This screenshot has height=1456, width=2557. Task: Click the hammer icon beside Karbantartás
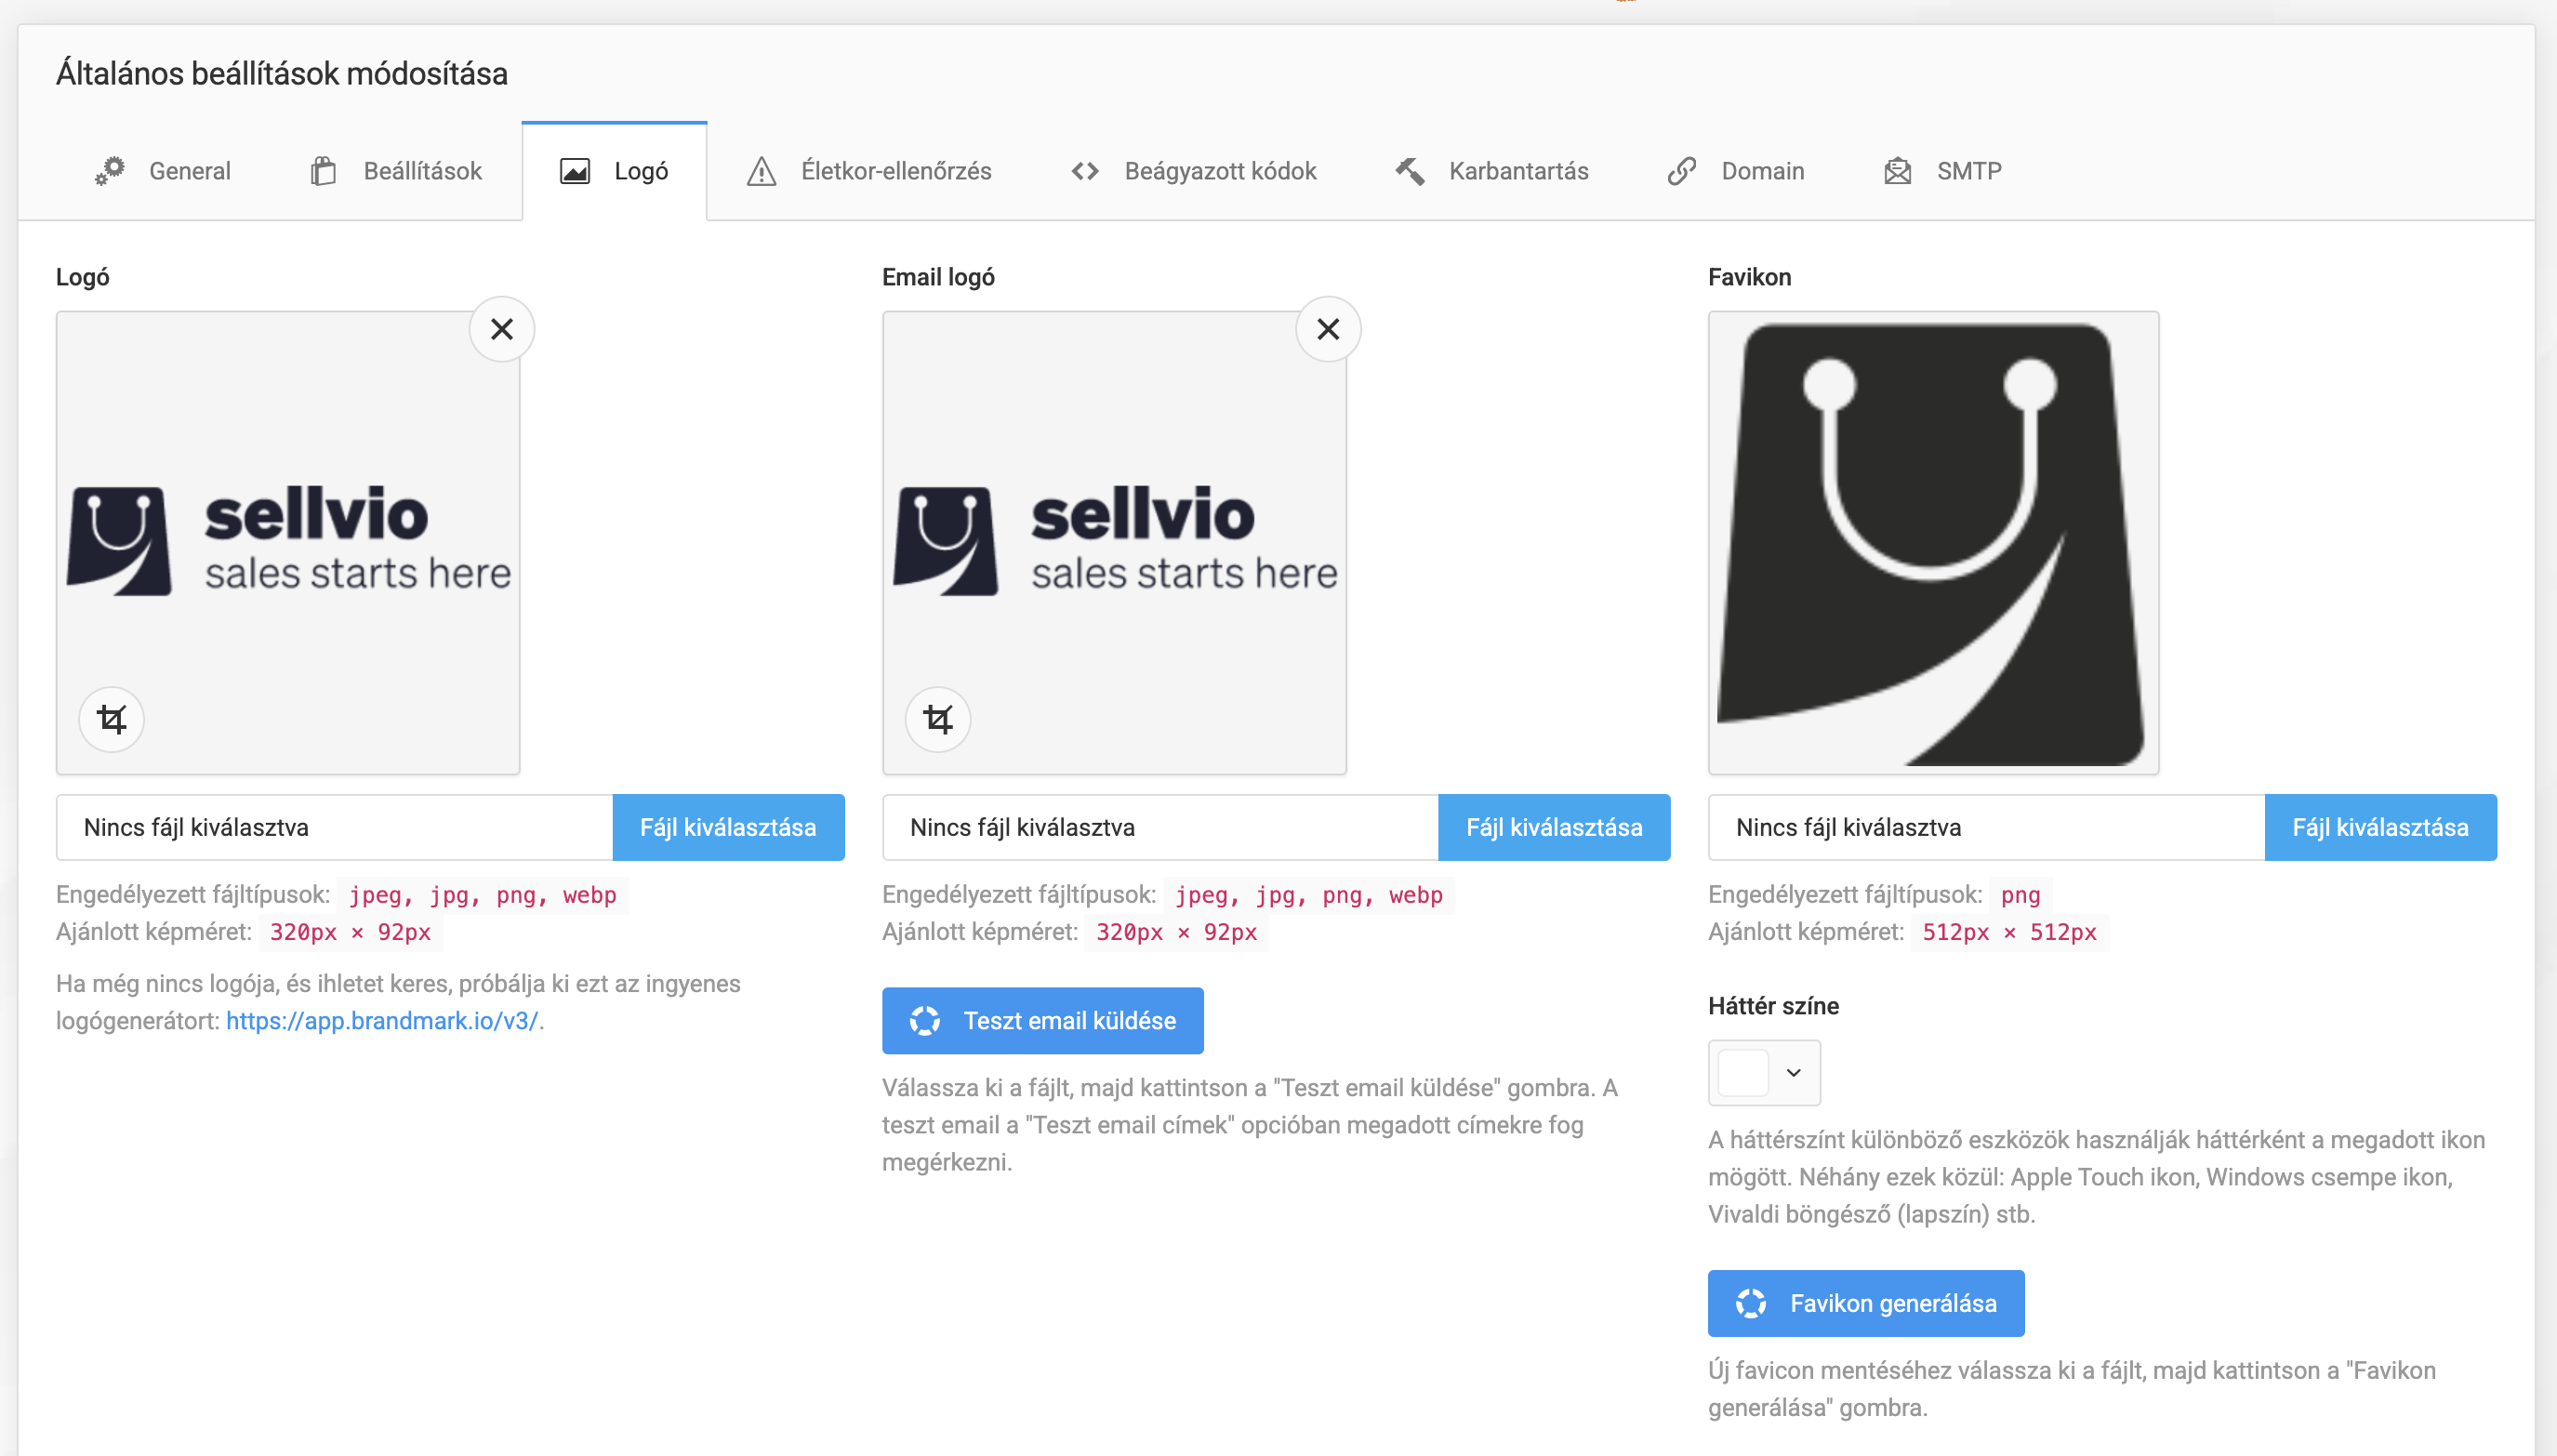pyautogui.click(x=1410, y=171)
